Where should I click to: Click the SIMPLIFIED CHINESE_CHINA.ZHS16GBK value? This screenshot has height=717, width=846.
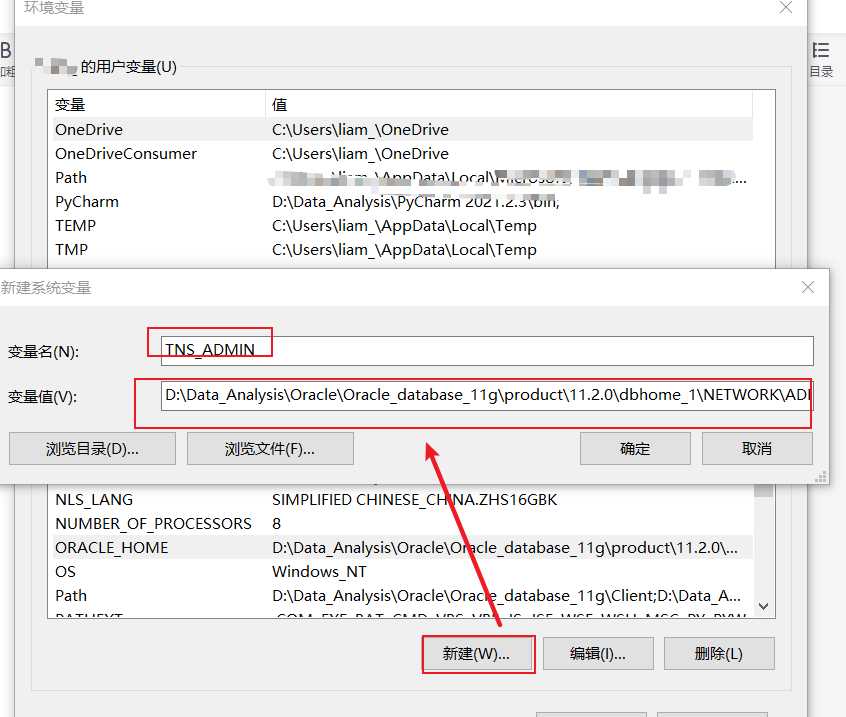click(x=414, y=500)
